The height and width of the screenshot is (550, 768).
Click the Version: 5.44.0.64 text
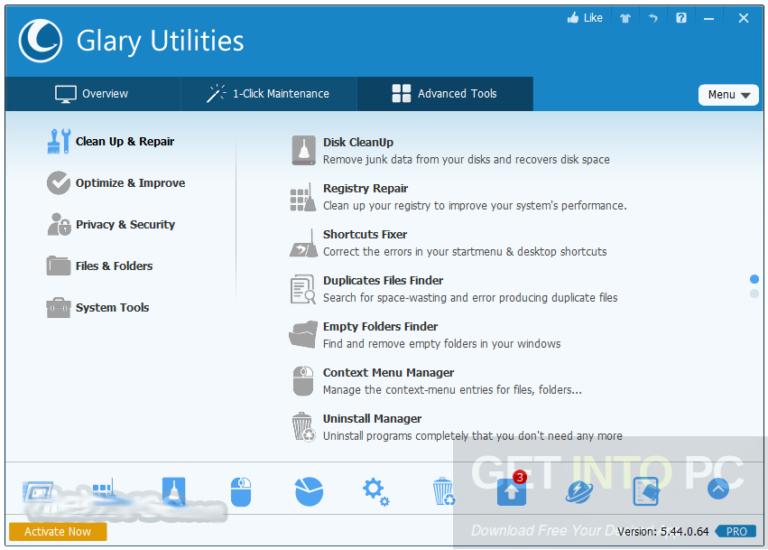[x=663, y=531]
